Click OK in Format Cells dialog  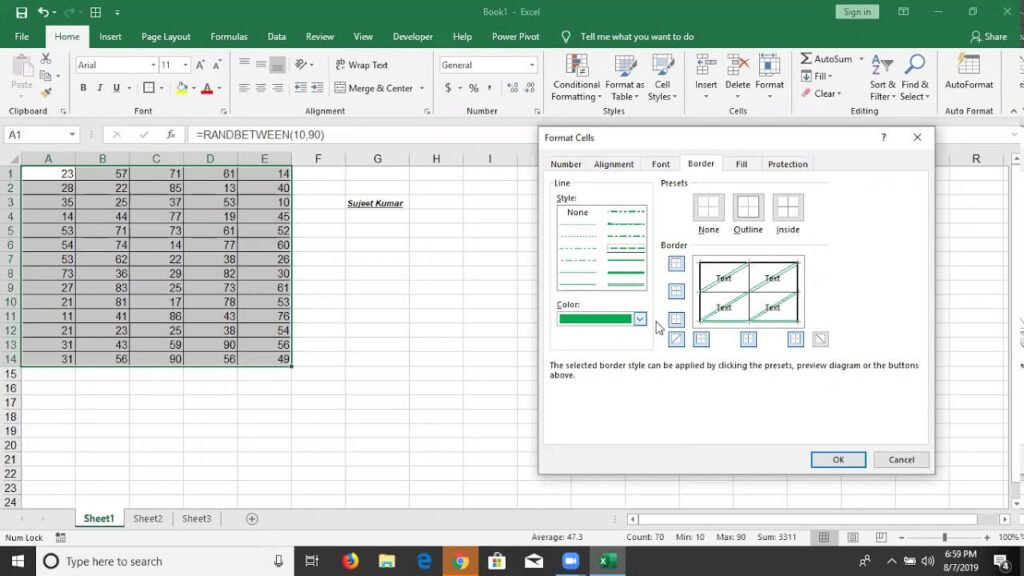pos(838,460)
